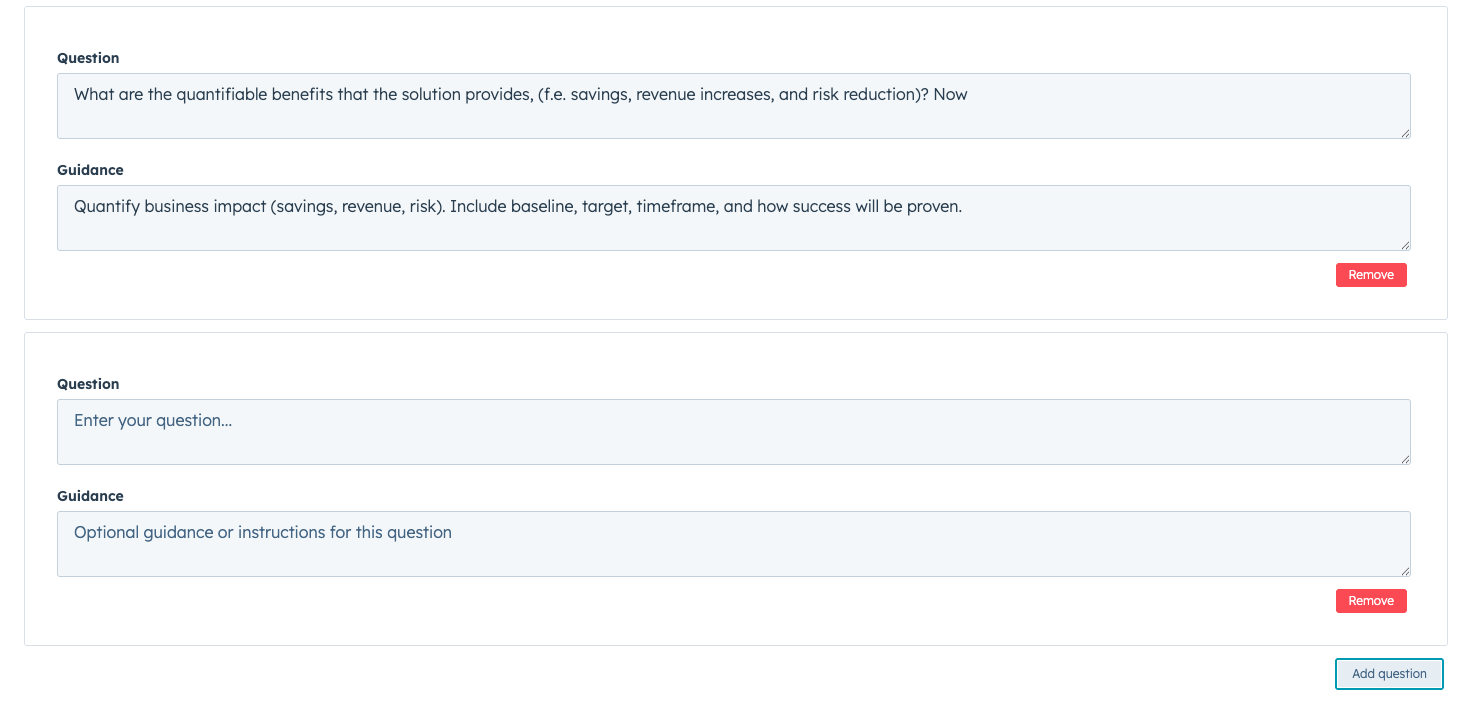Click the 'Quantify business impact' guidance text box
The image size is (1472, 706).
(x=733, y=218)
